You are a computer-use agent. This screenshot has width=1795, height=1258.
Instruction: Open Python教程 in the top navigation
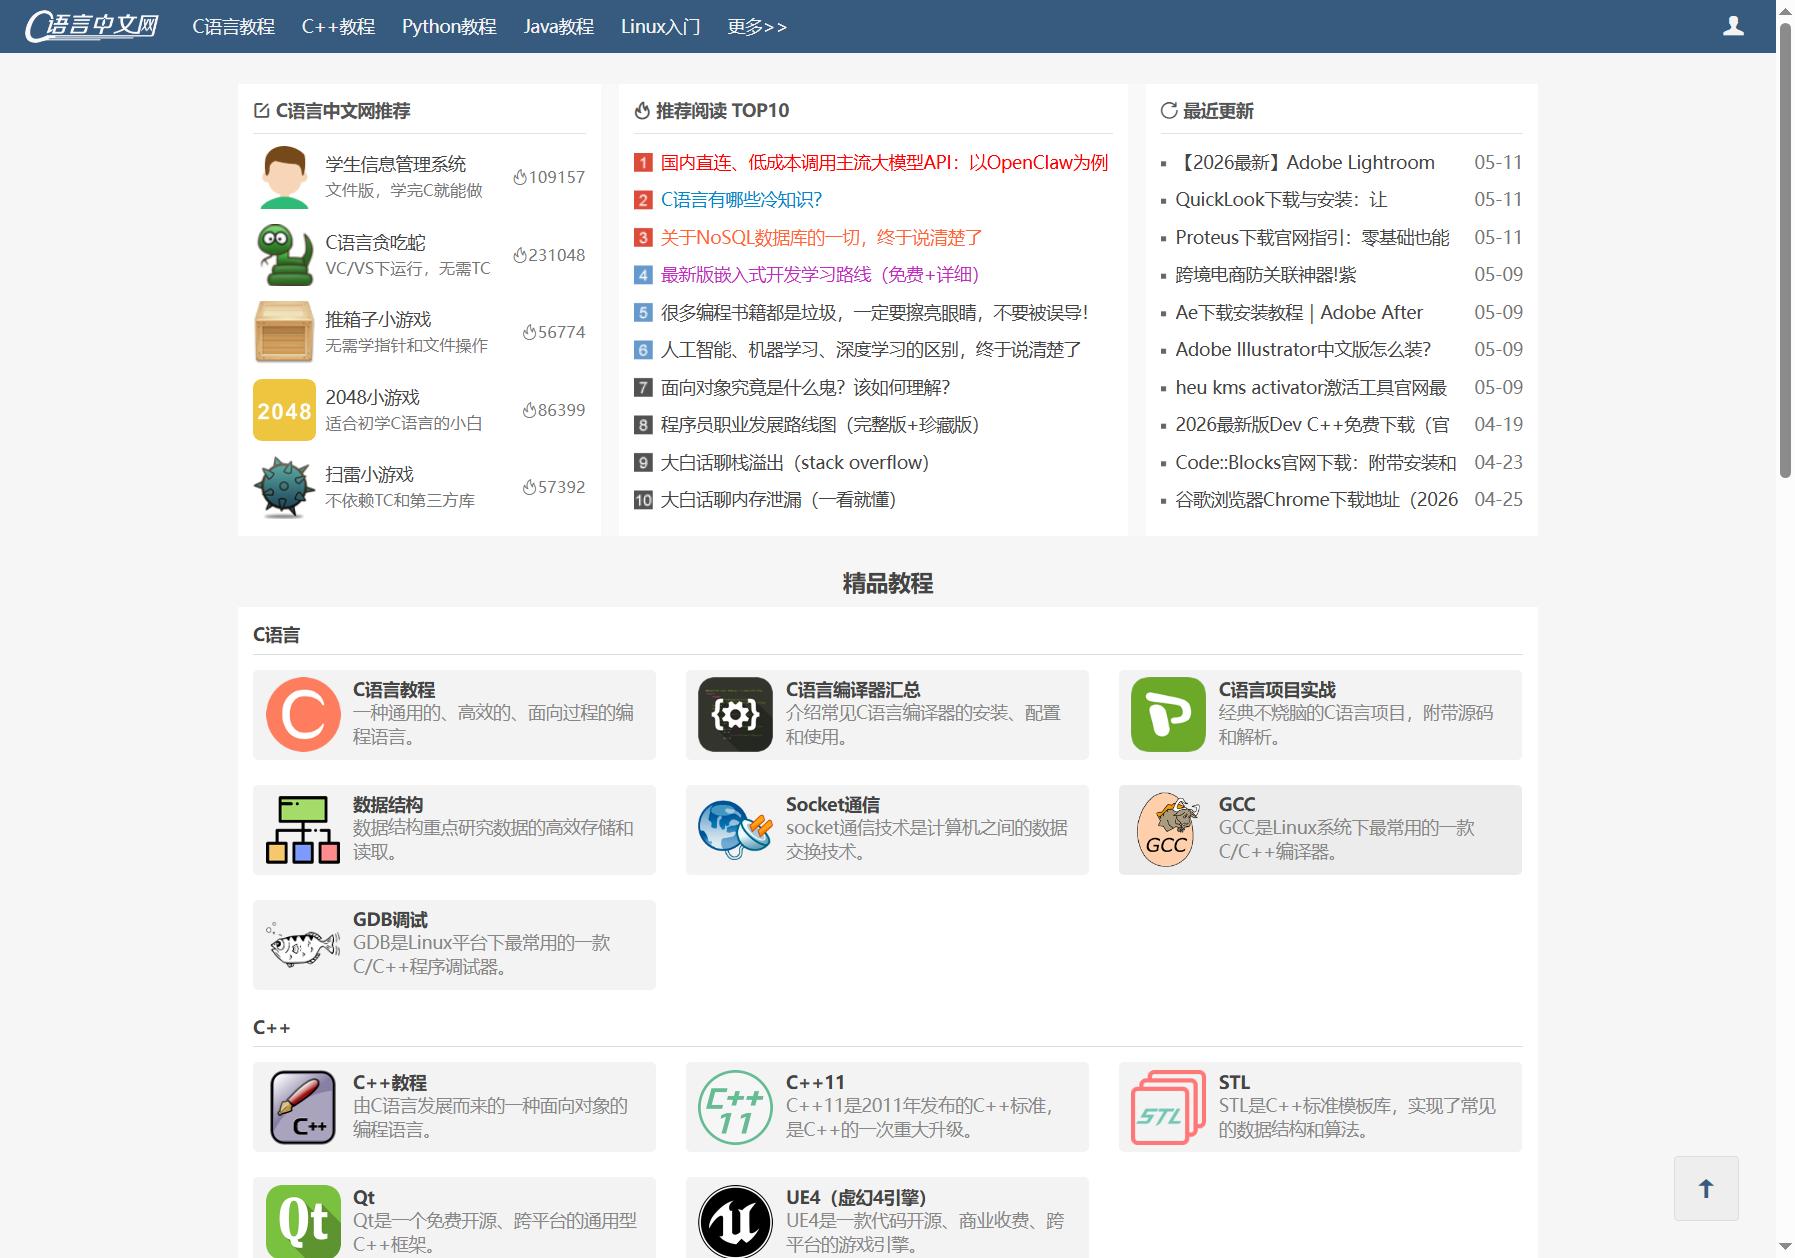[449, 27]
